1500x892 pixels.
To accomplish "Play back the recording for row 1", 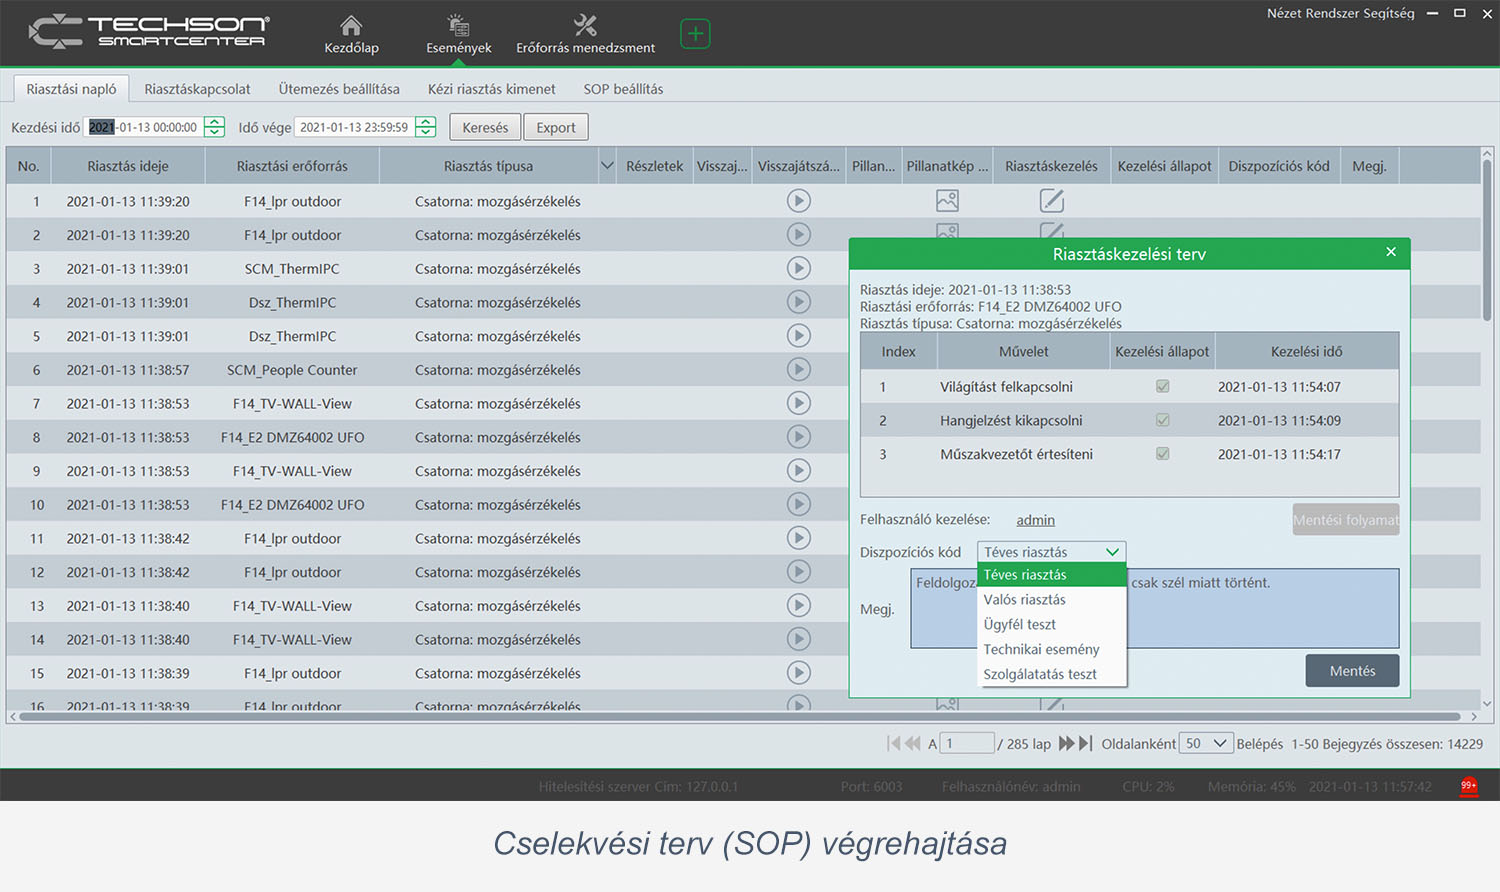I will click(x=798, y=201).
